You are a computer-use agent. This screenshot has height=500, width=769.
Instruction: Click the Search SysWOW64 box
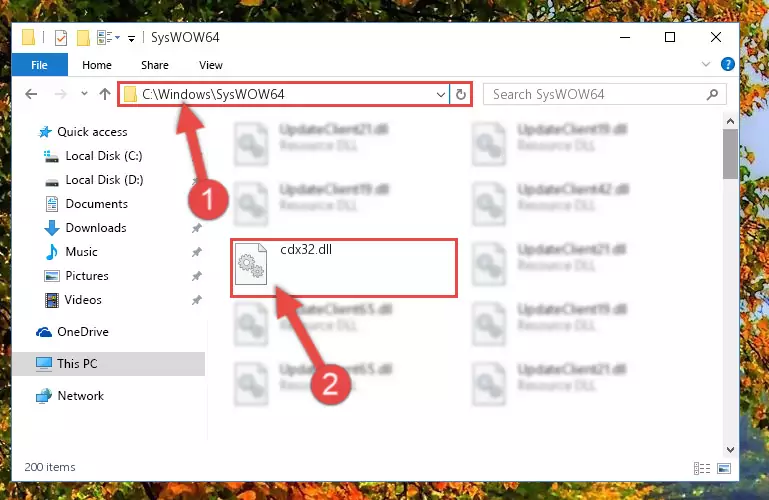604,94
